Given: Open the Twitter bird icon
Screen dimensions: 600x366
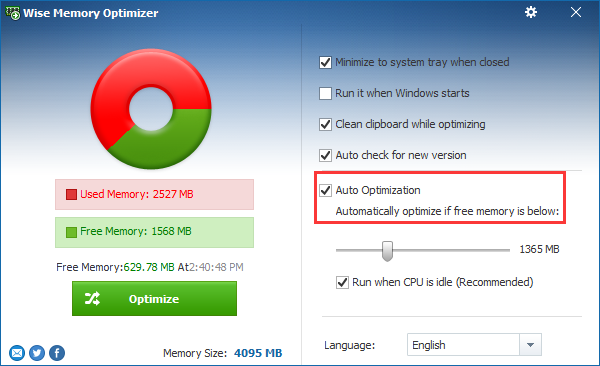Looking at the screenshot, I should pyautogui.click(x=37, y=353).
